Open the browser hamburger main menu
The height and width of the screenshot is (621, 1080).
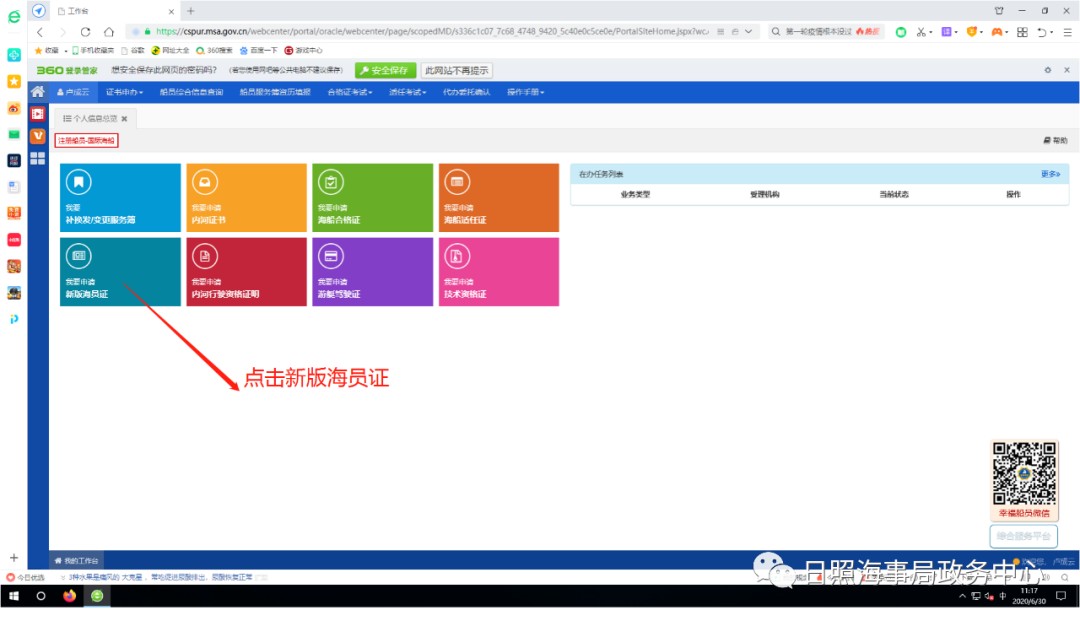(x=1067, y=32)
